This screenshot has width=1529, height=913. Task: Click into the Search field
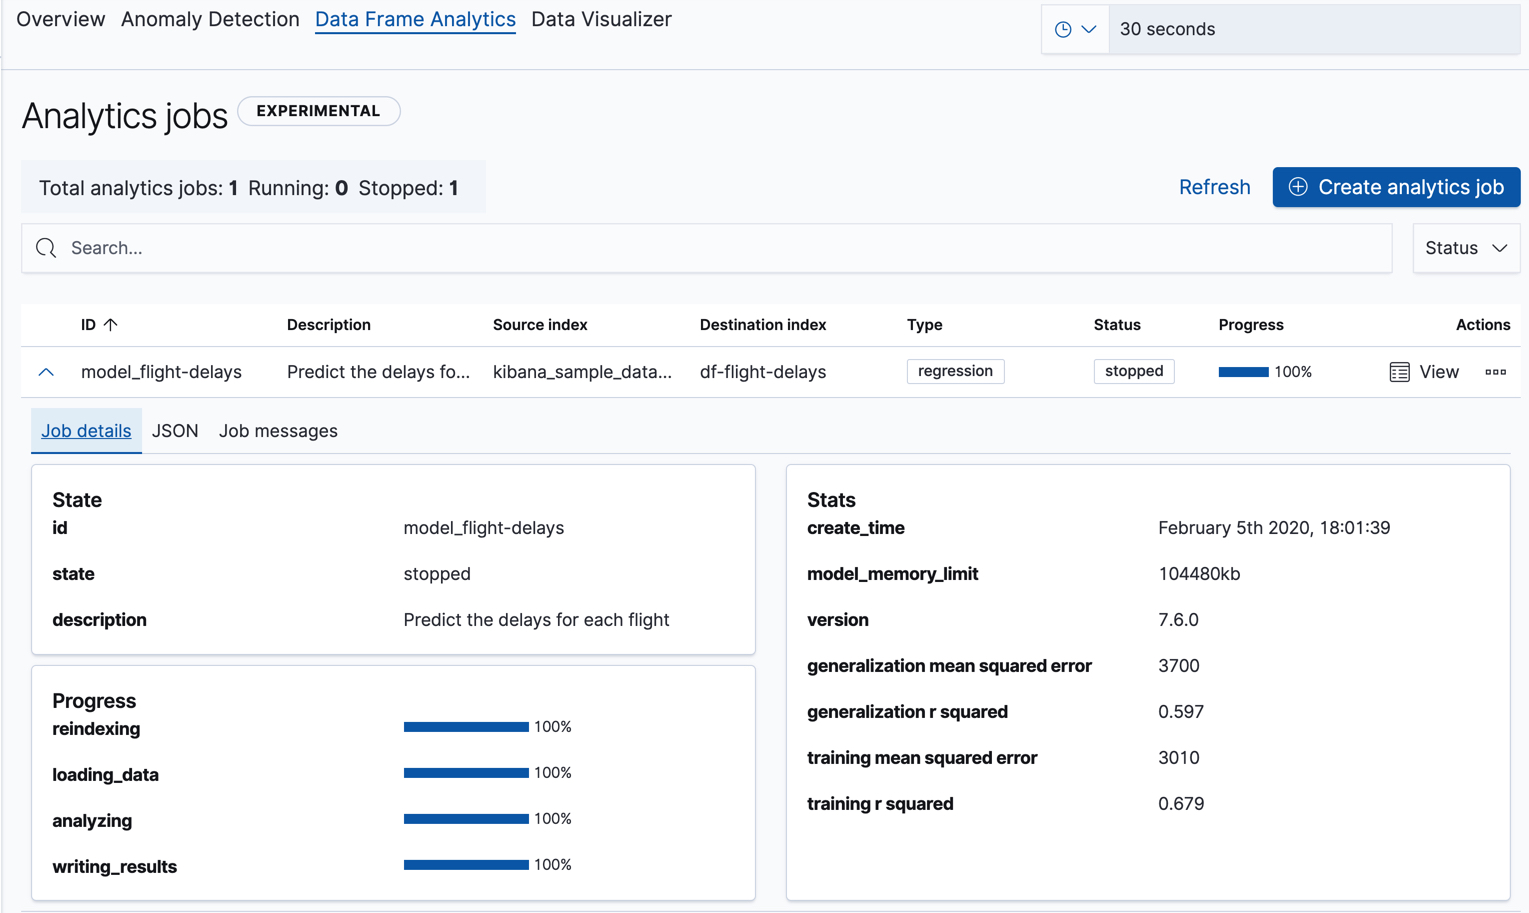[300, 247]
